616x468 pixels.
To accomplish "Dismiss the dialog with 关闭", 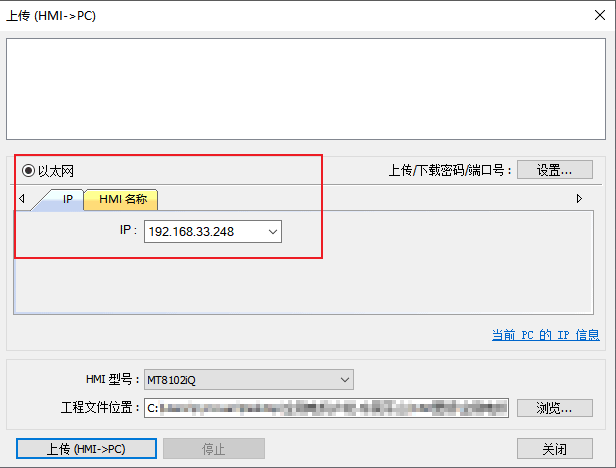I will point(554,449).
